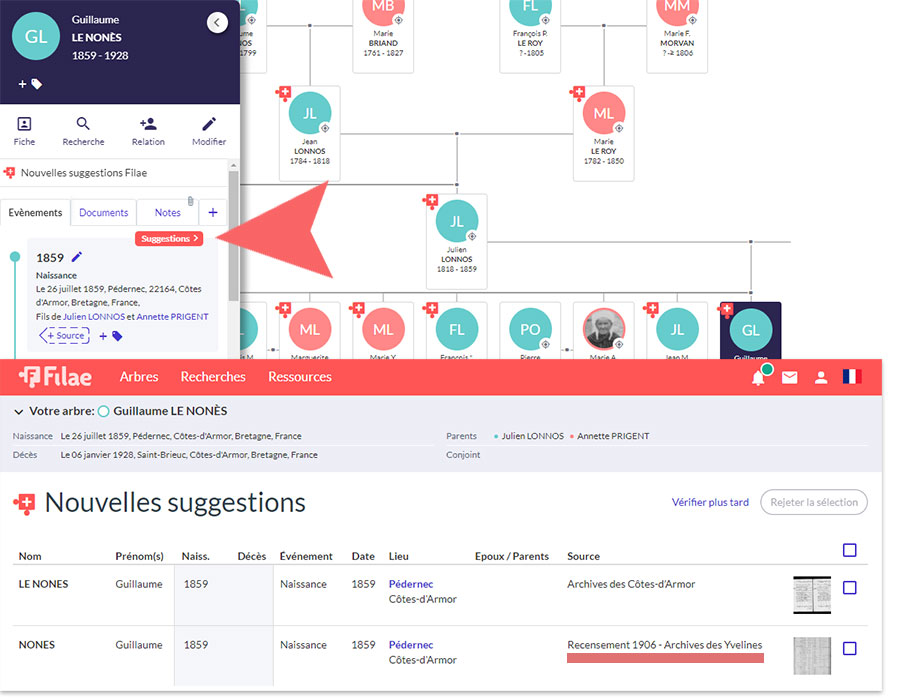Select the French flag language icon

852,377
